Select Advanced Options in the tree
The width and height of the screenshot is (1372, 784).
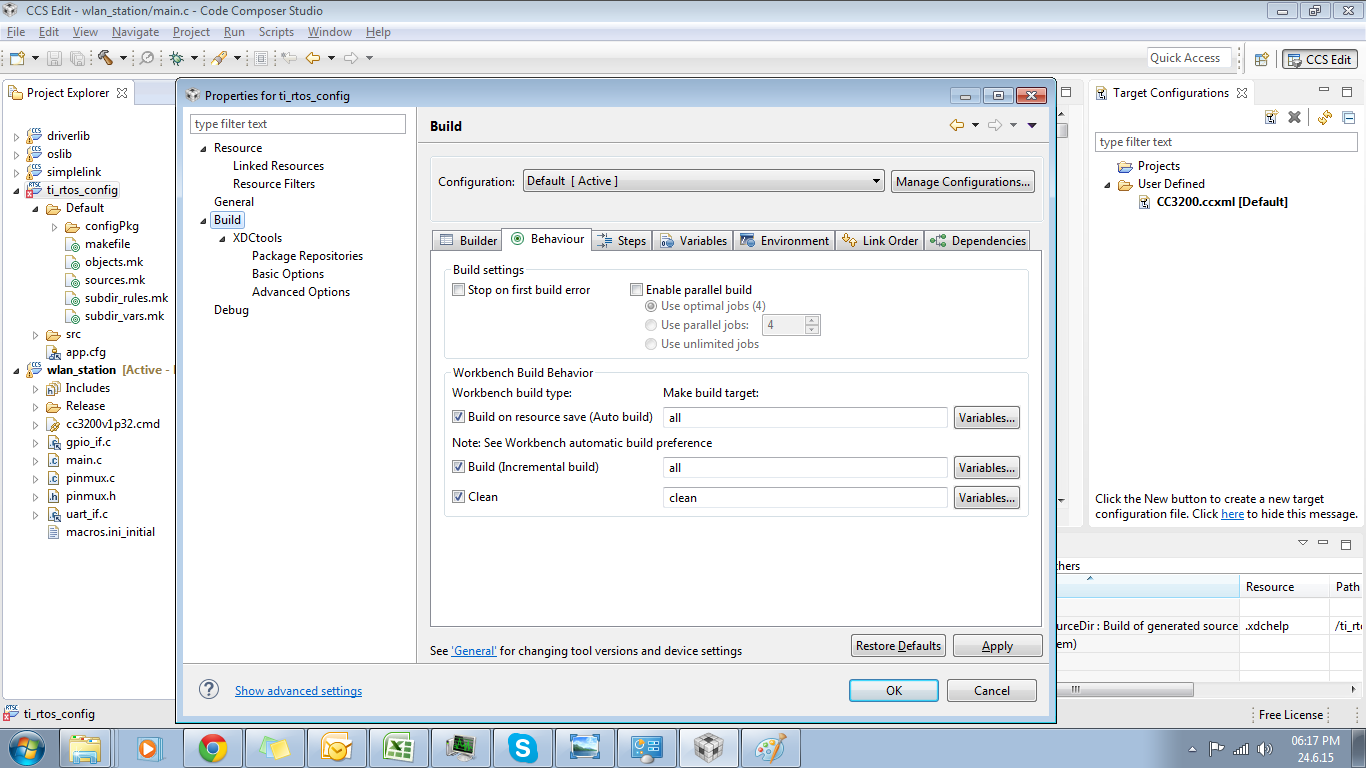coord(301,292)
